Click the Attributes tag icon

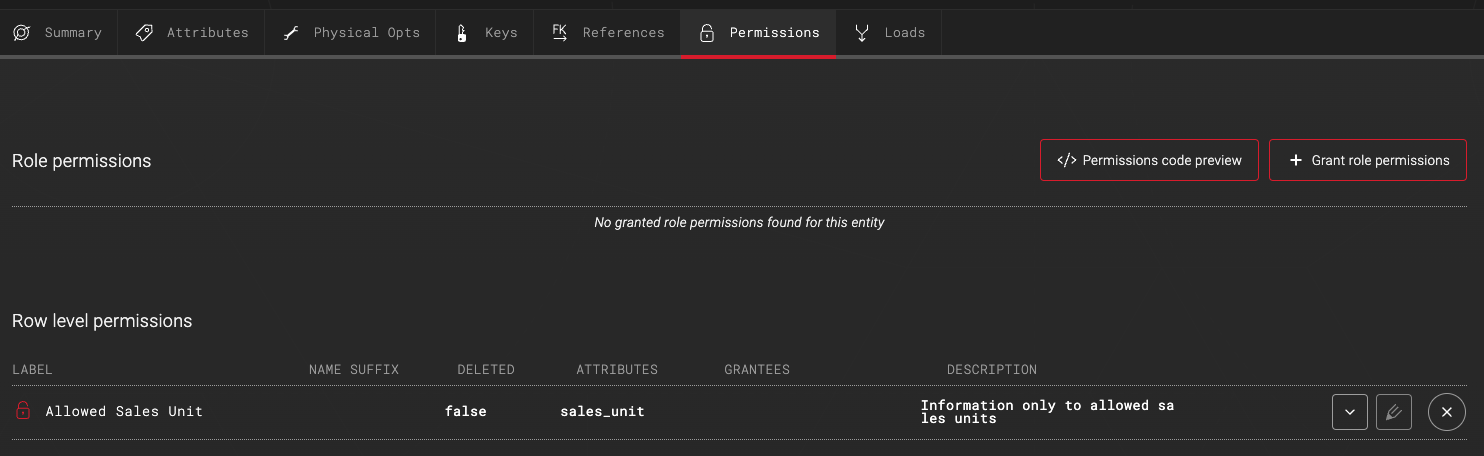coord(144,33)
